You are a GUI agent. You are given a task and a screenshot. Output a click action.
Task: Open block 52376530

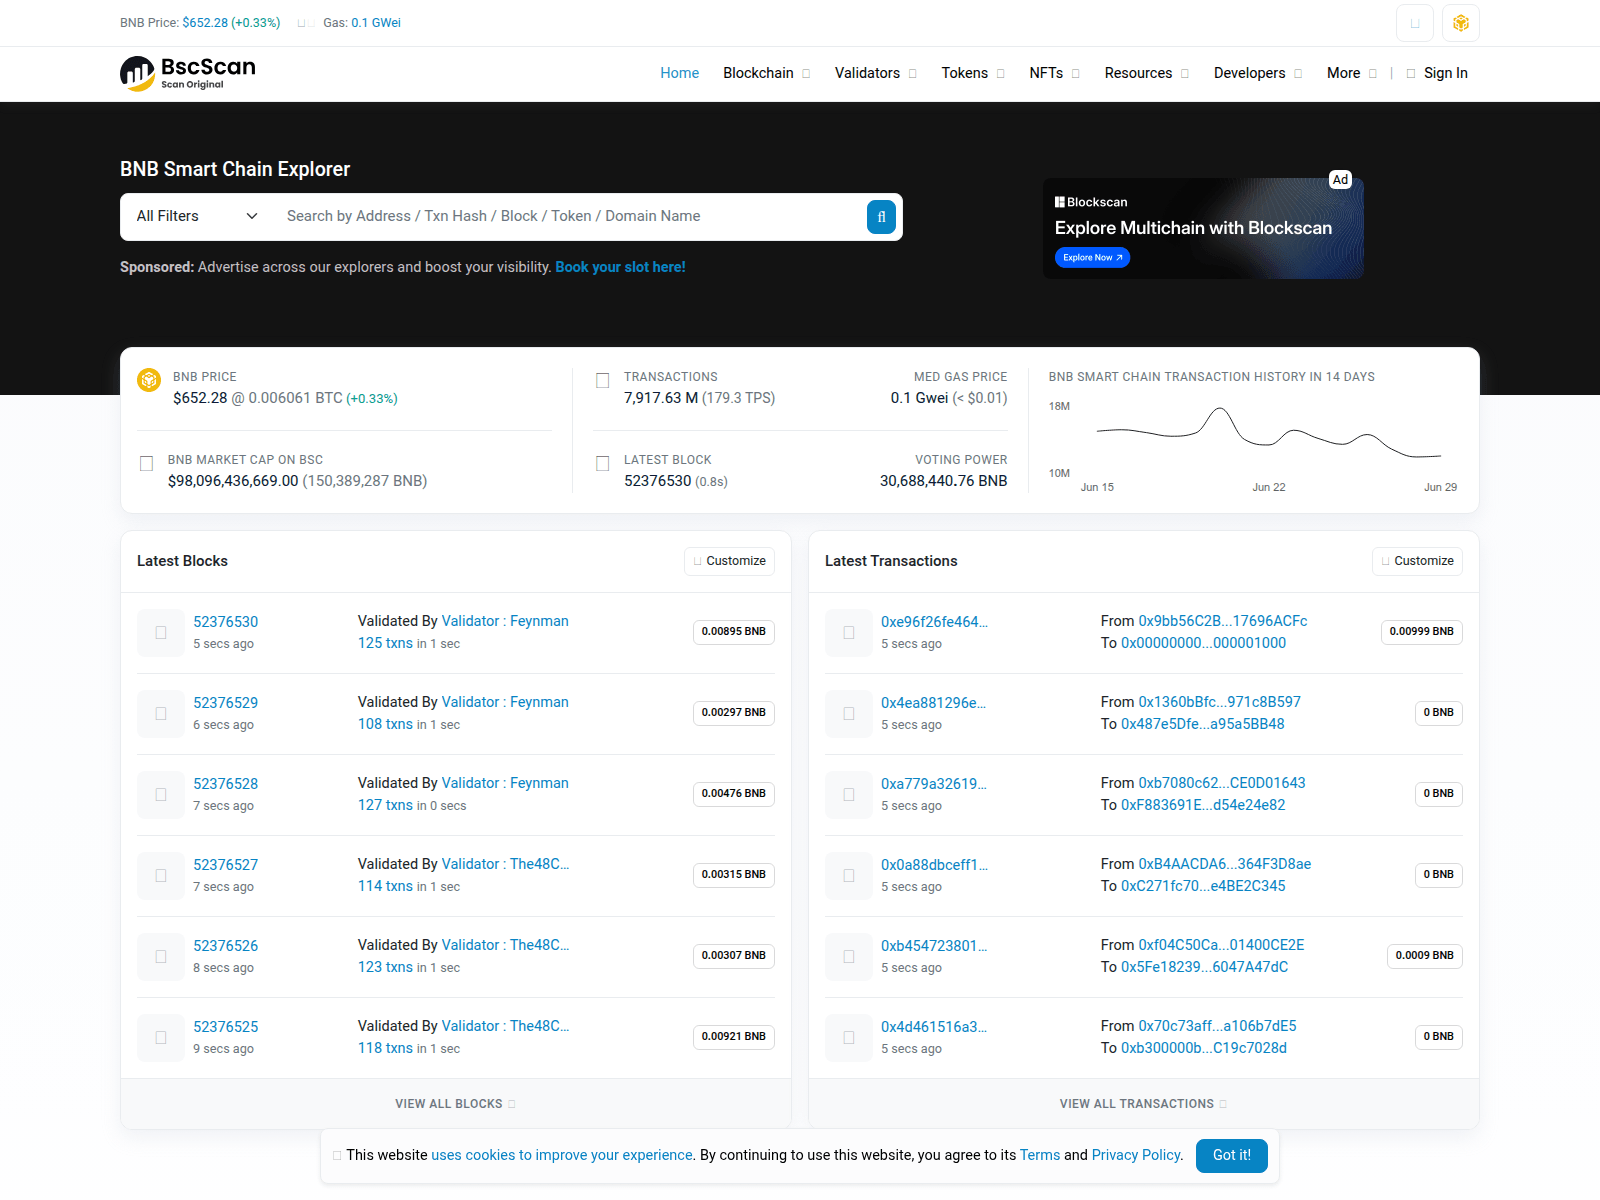click(x=225, y=622)
